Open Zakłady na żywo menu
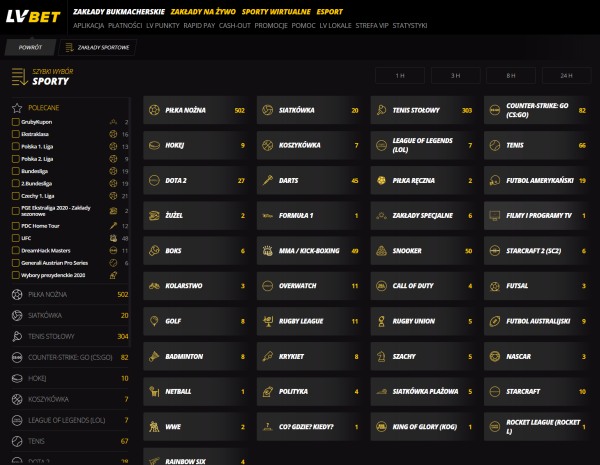This screenshot has width=600, height=465. (203, 12)
